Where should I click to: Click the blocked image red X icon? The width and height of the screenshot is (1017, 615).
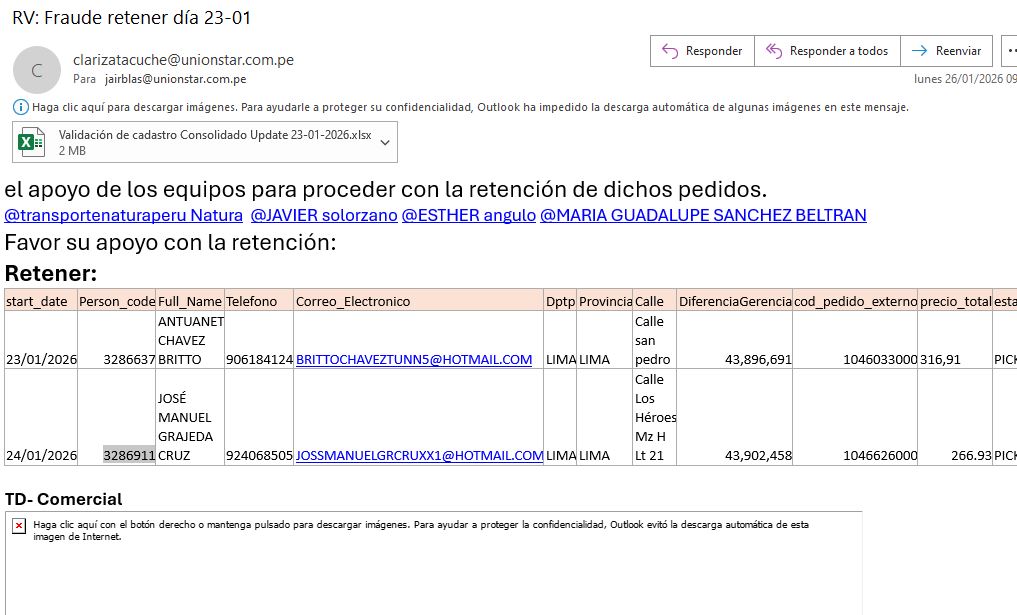[x=19, y=525]
